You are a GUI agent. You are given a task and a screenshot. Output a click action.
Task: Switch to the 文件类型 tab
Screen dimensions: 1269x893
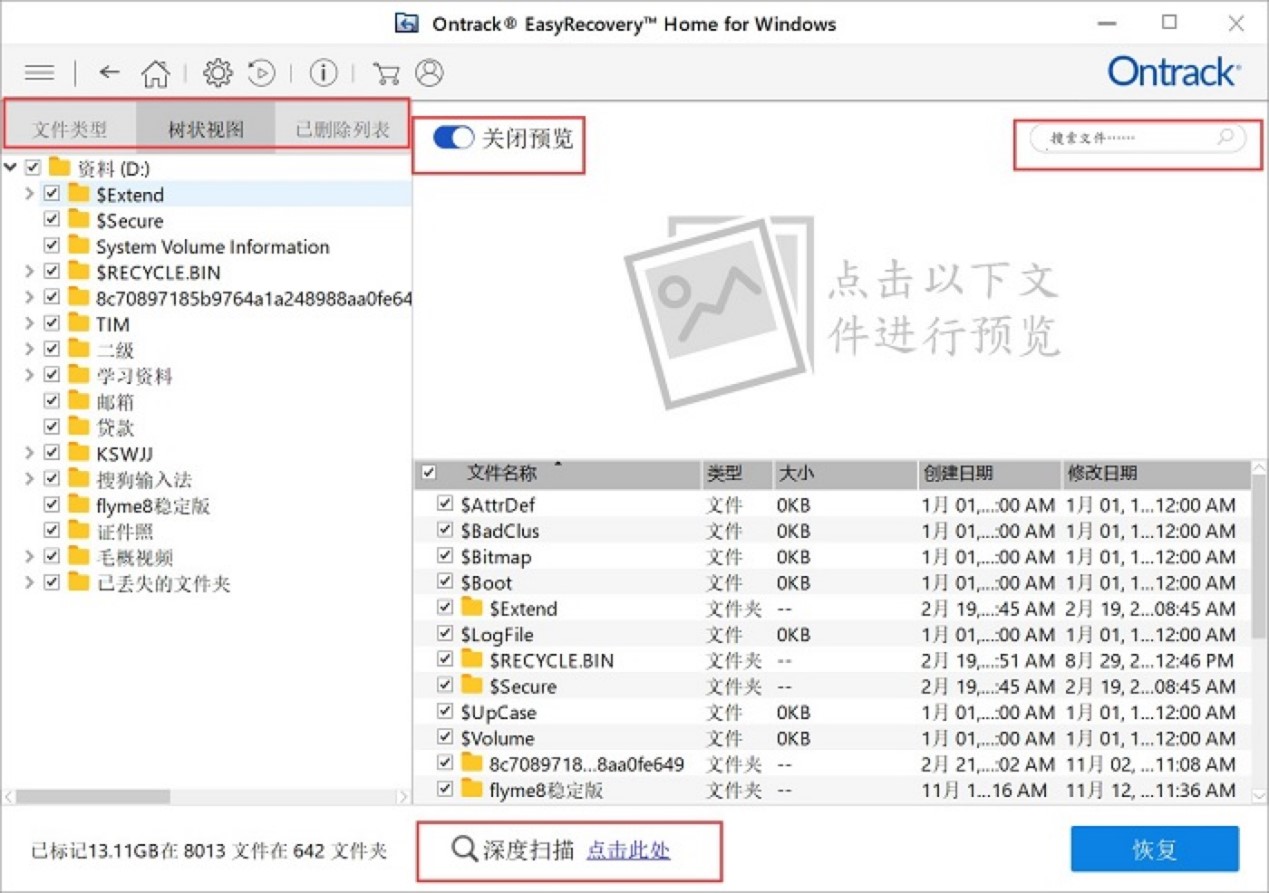coord(68,127)
